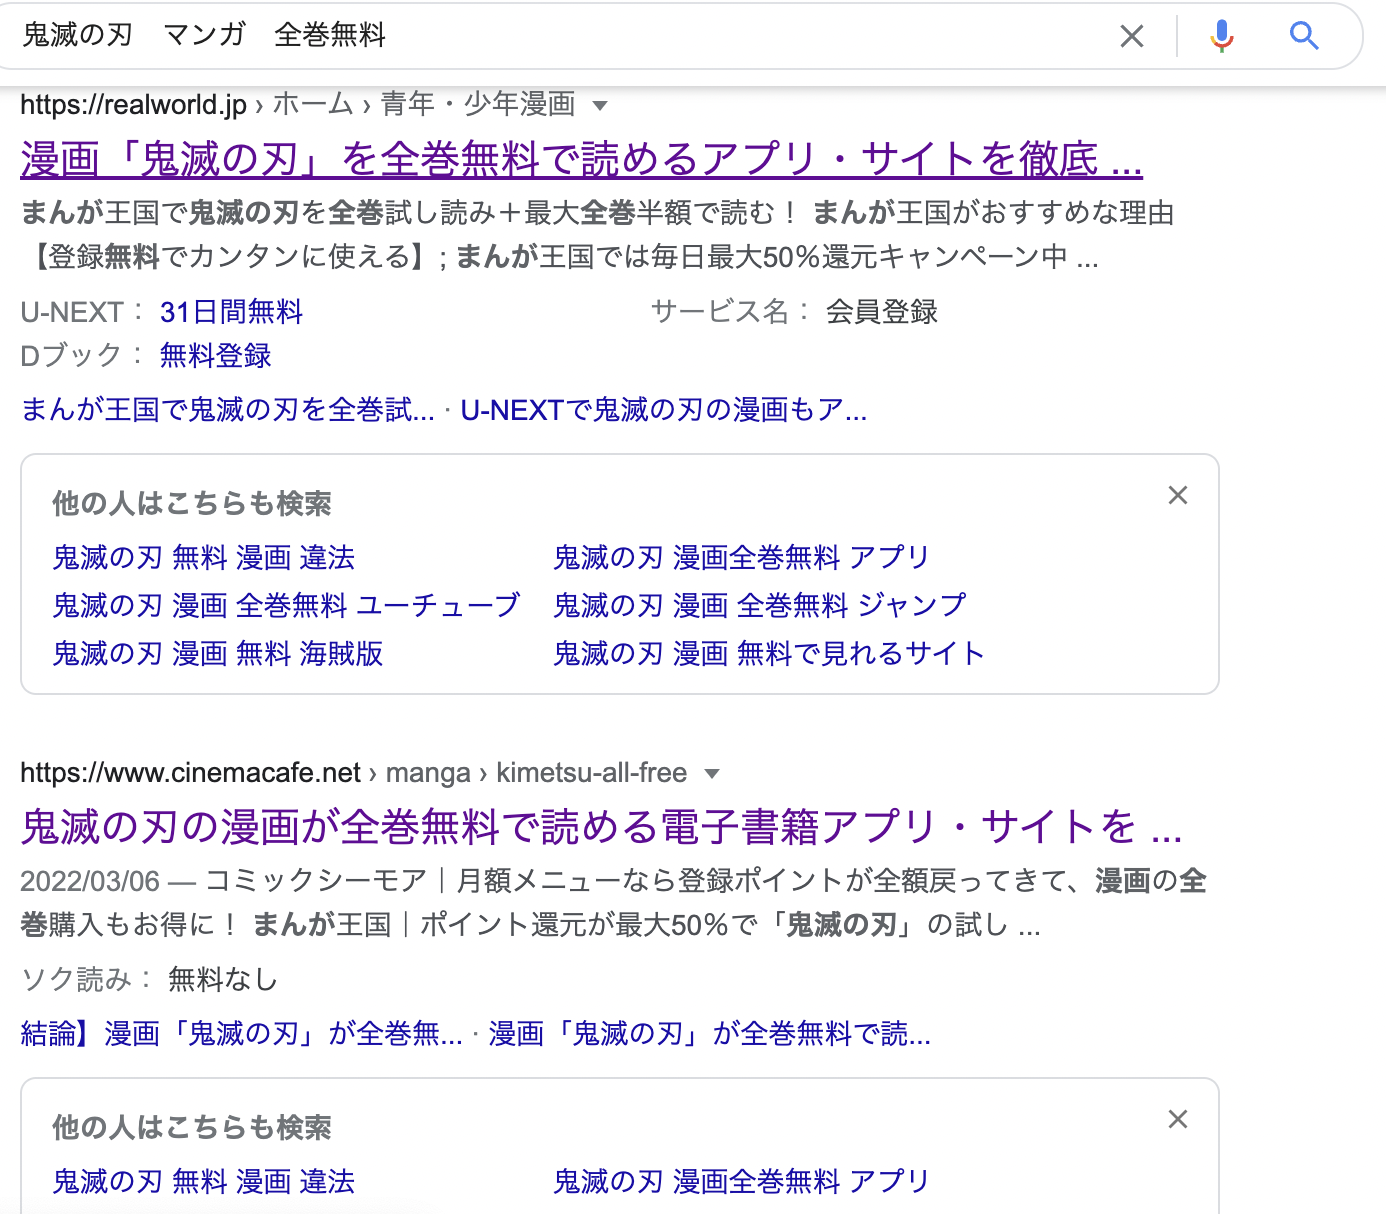Screen dimensions: 1386x1214
Task: Open the cinemacafe 電子書籍アプリ result title
Action: coord(600,828)
